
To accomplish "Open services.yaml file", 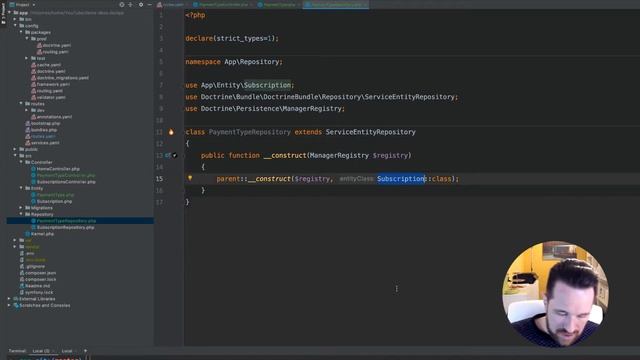I will click(x=45, y=143).
